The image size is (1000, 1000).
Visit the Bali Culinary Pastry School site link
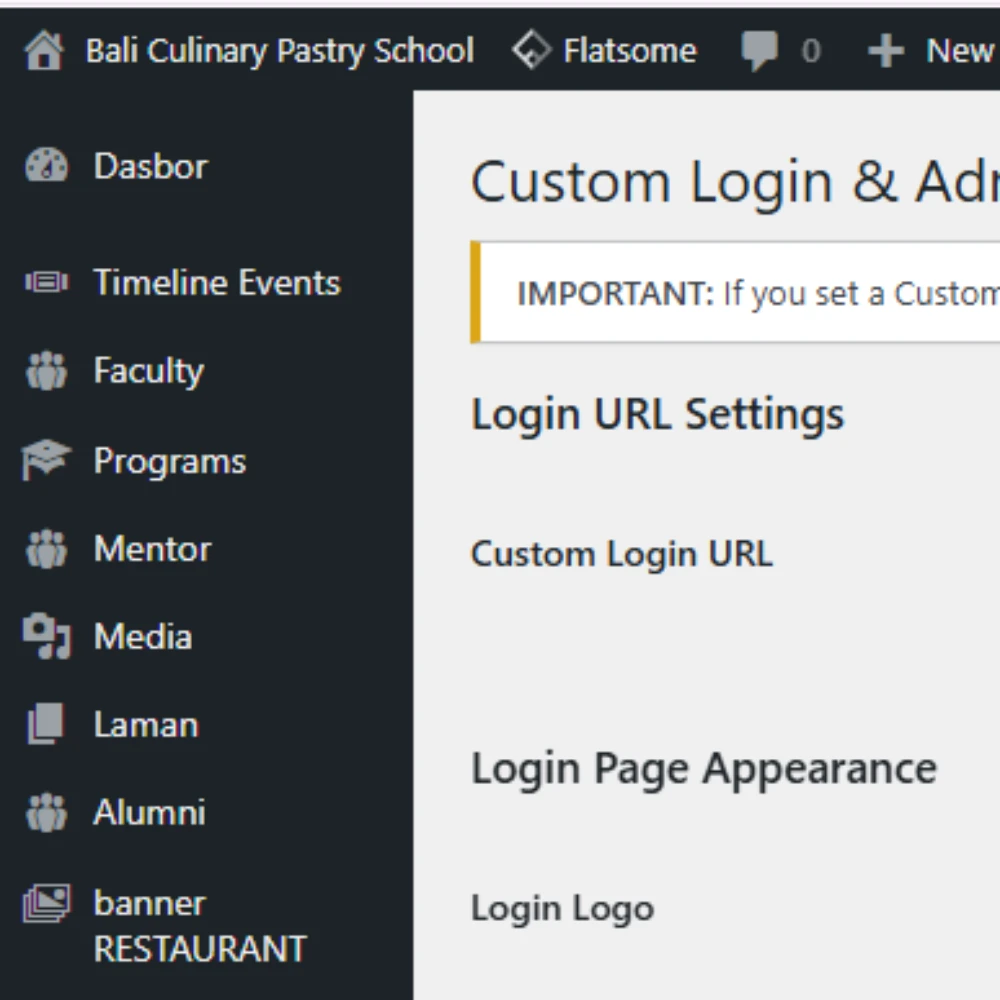pos(279,51)
